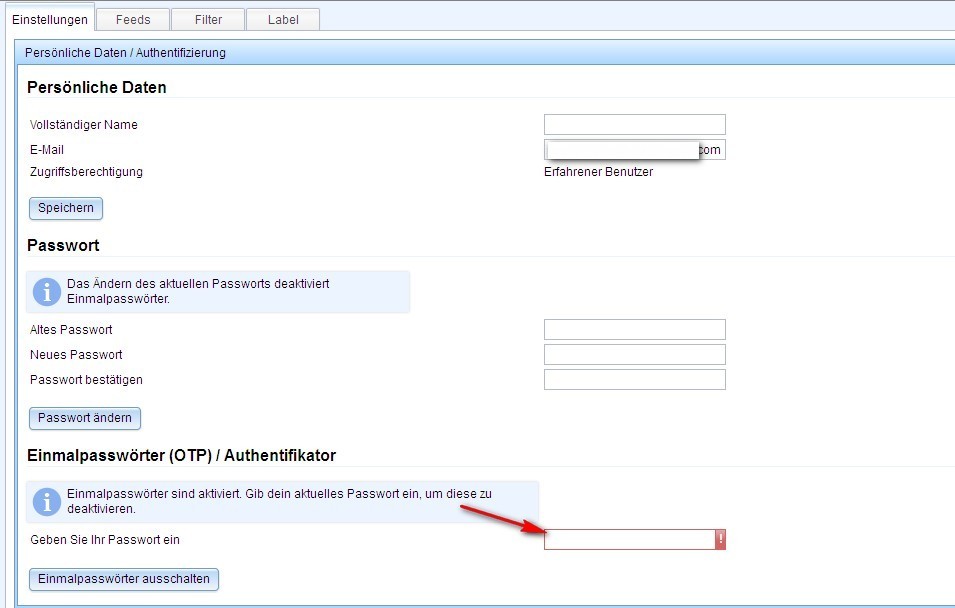955x608 pixels.
Task: Click into the E-Mail input field
Action: pos(634,150)
